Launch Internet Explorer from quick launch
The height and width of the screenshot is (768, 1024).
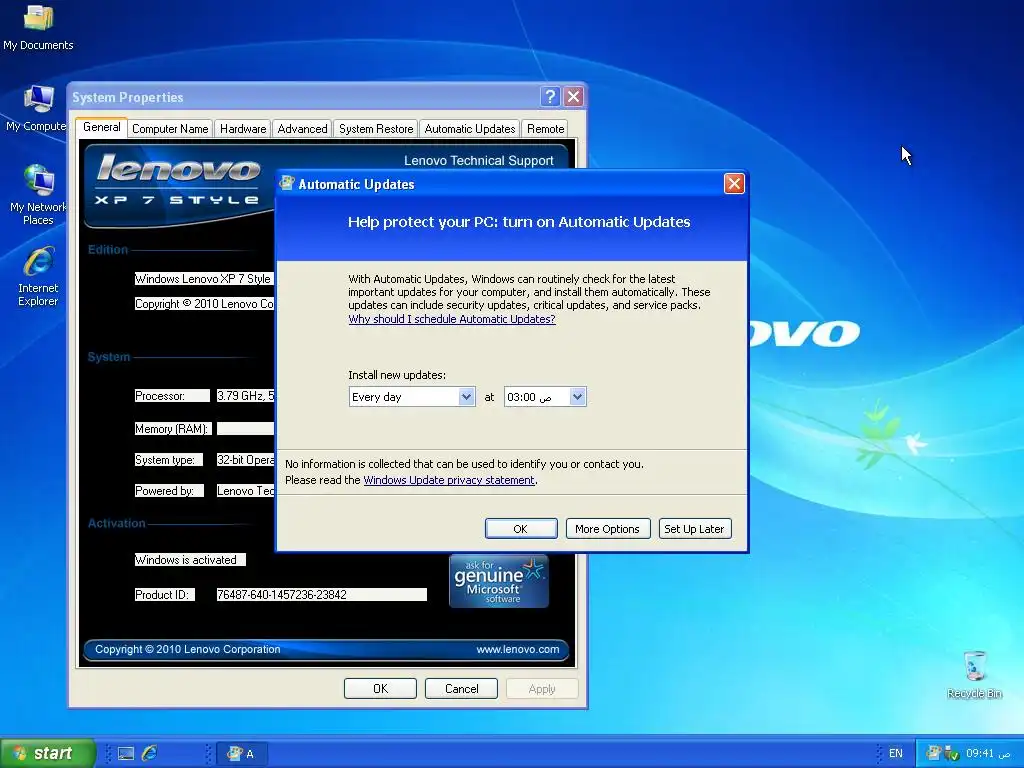150,754
